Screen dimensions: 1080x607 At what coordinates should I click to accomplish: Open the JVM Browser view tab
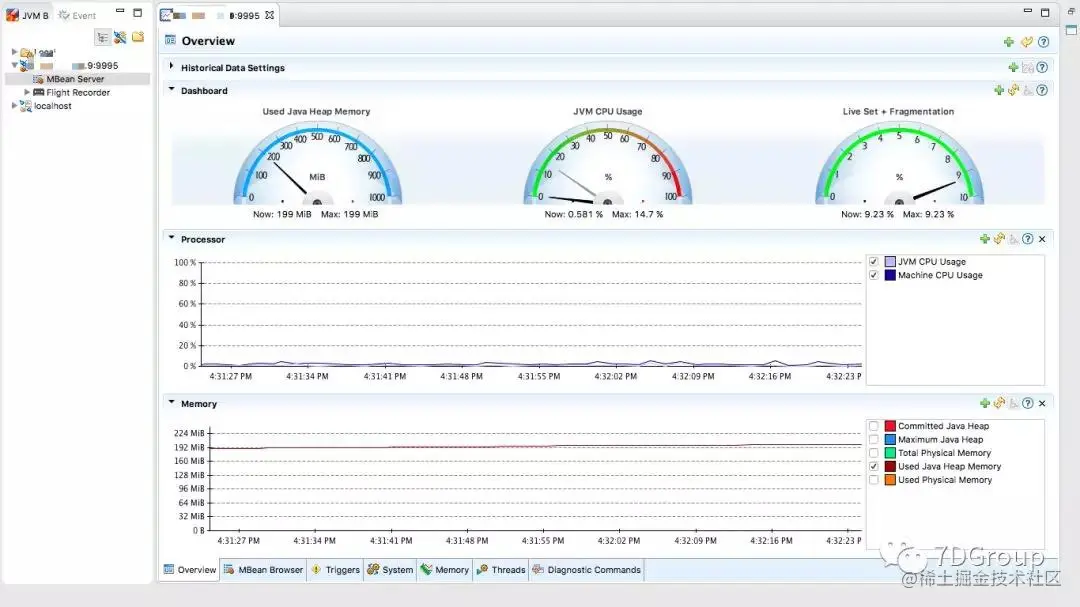coord(28,15)
